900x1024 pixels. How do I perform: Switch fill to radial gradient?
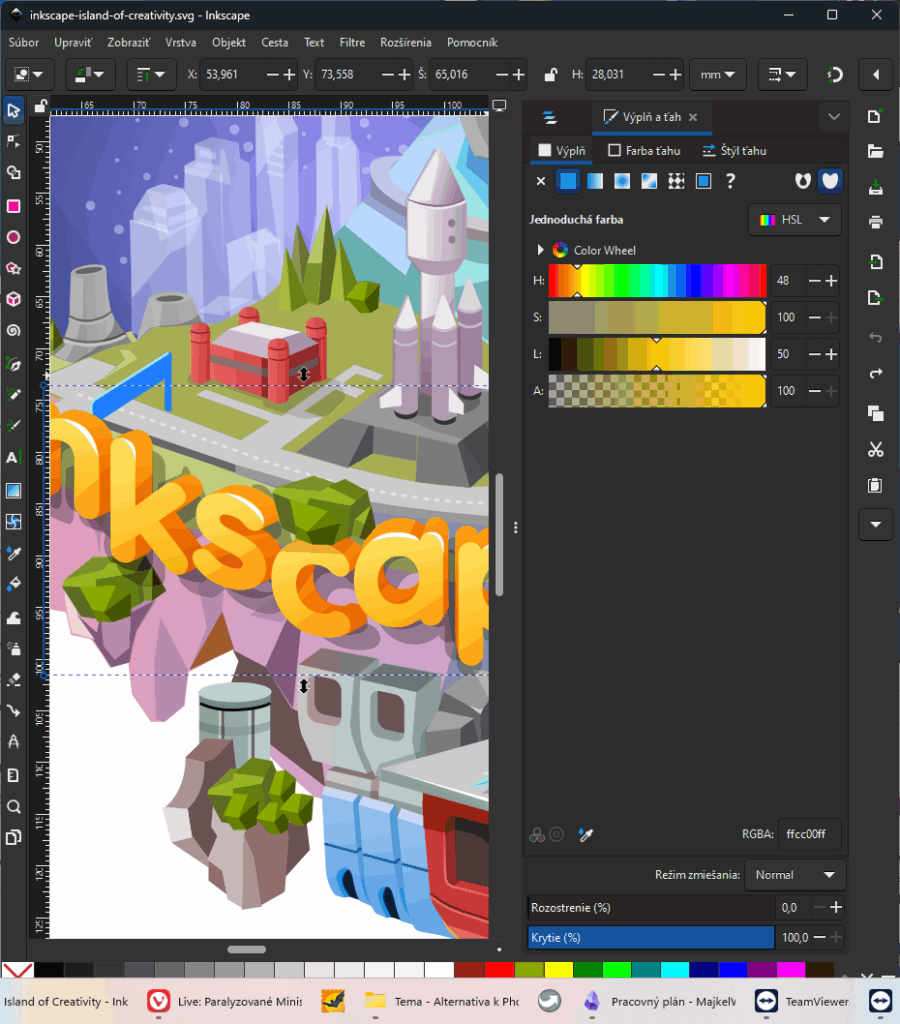pyautogui.click(x=623, y=181)
